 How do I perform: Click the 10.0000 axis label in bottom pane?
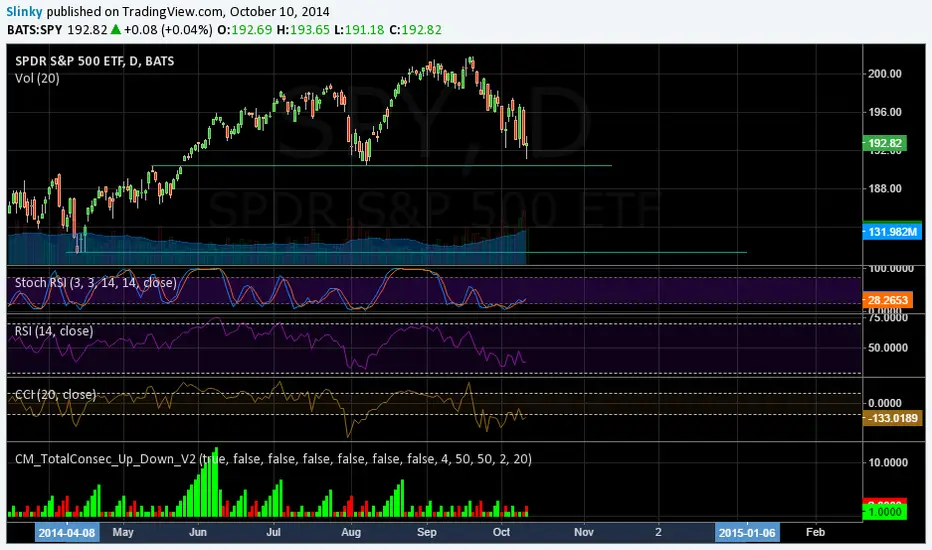pos(888,462)
